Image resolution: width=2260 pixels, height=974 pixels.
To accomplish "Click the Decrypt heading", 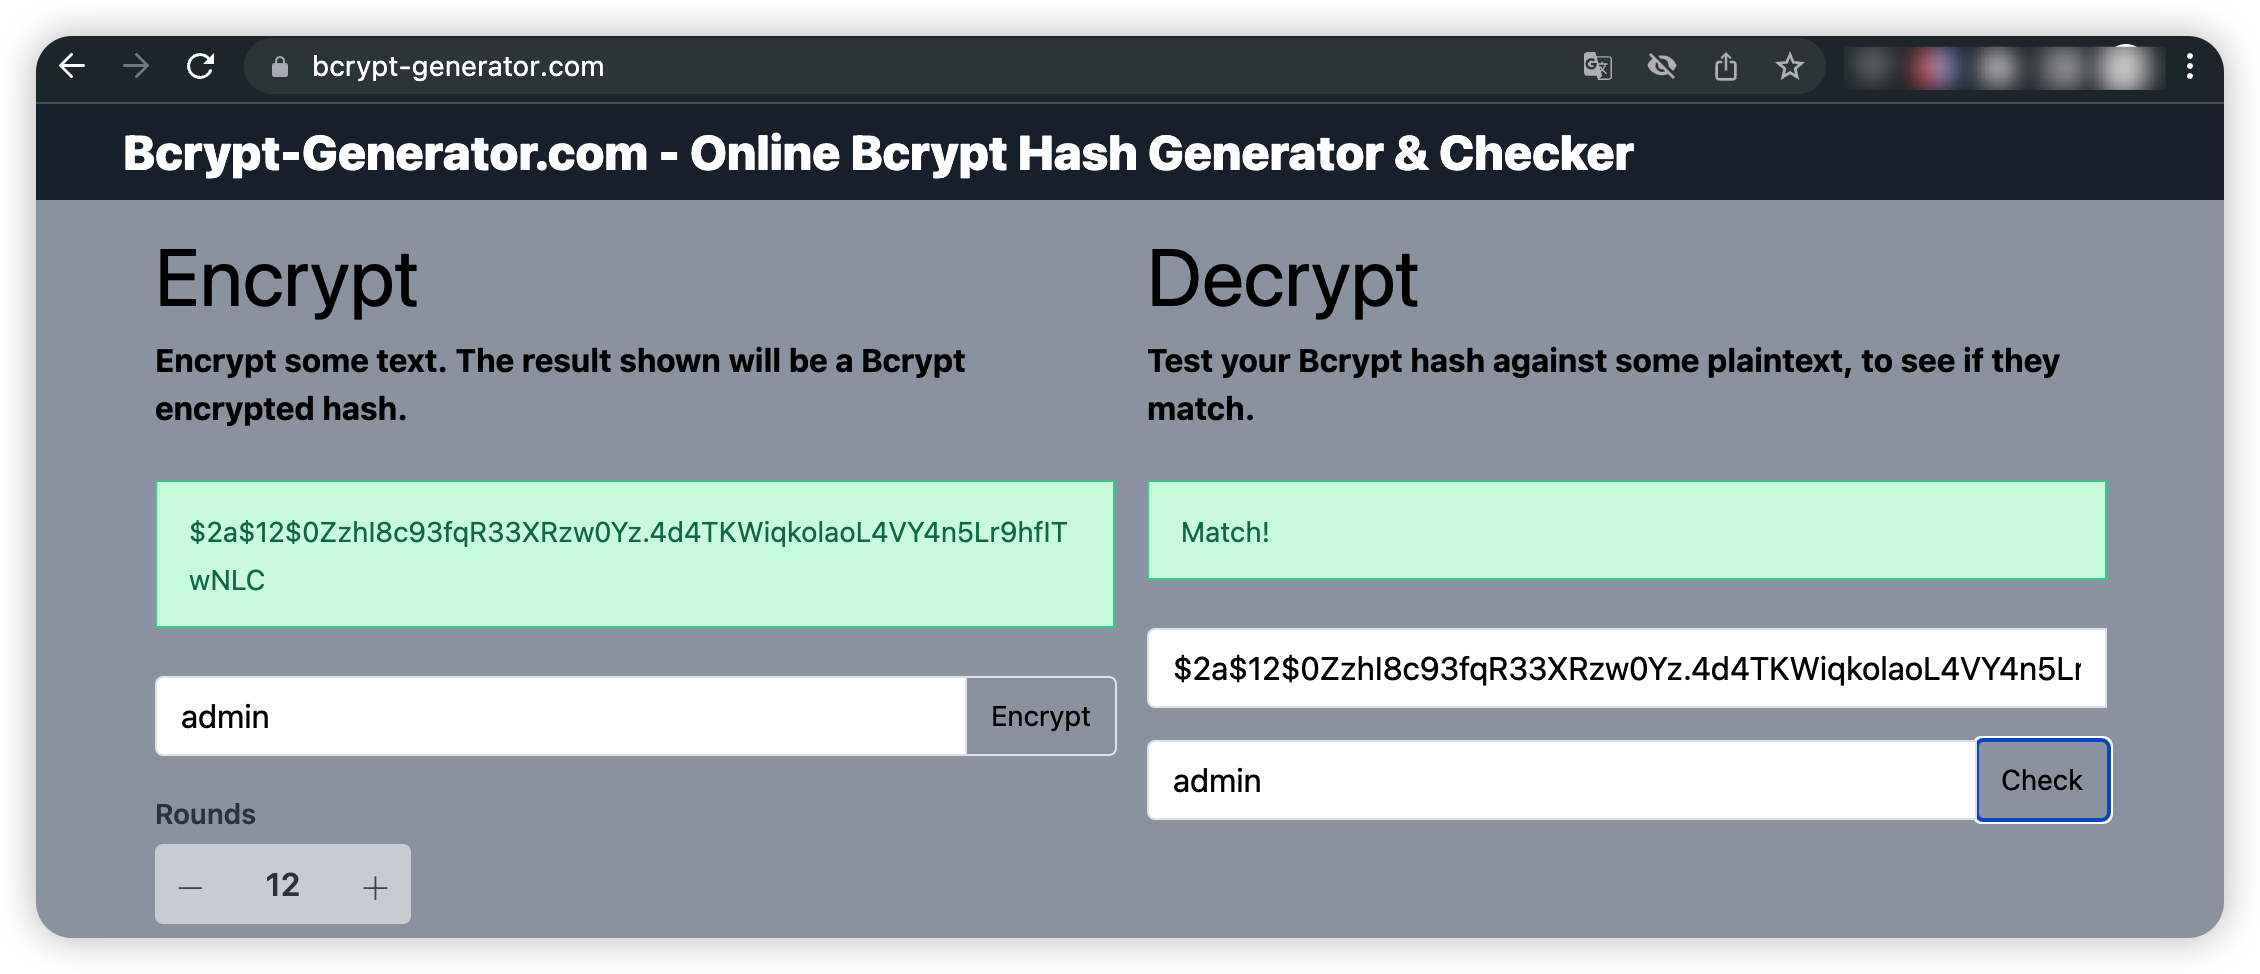I will click(1283, 280).
